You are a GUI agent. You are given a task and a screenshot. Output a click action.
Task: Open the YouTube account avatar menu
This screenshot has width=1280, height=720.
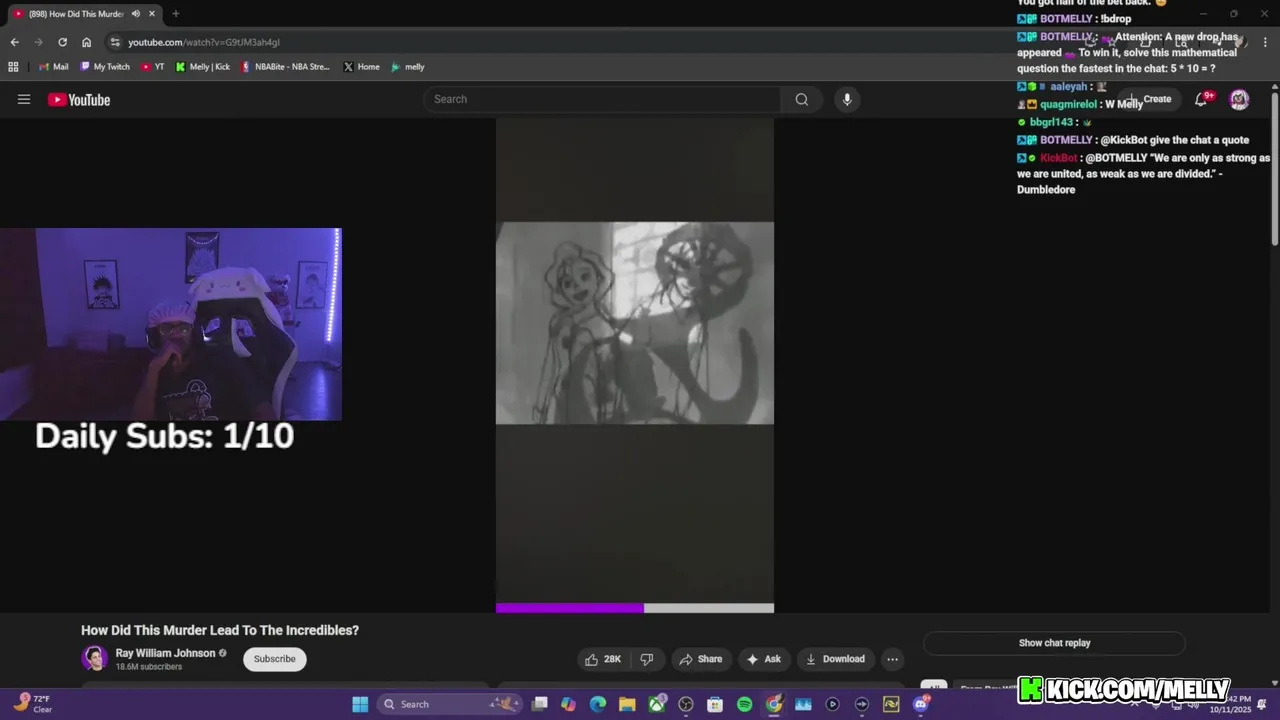pyautogui.click(x=1239, y=99)
